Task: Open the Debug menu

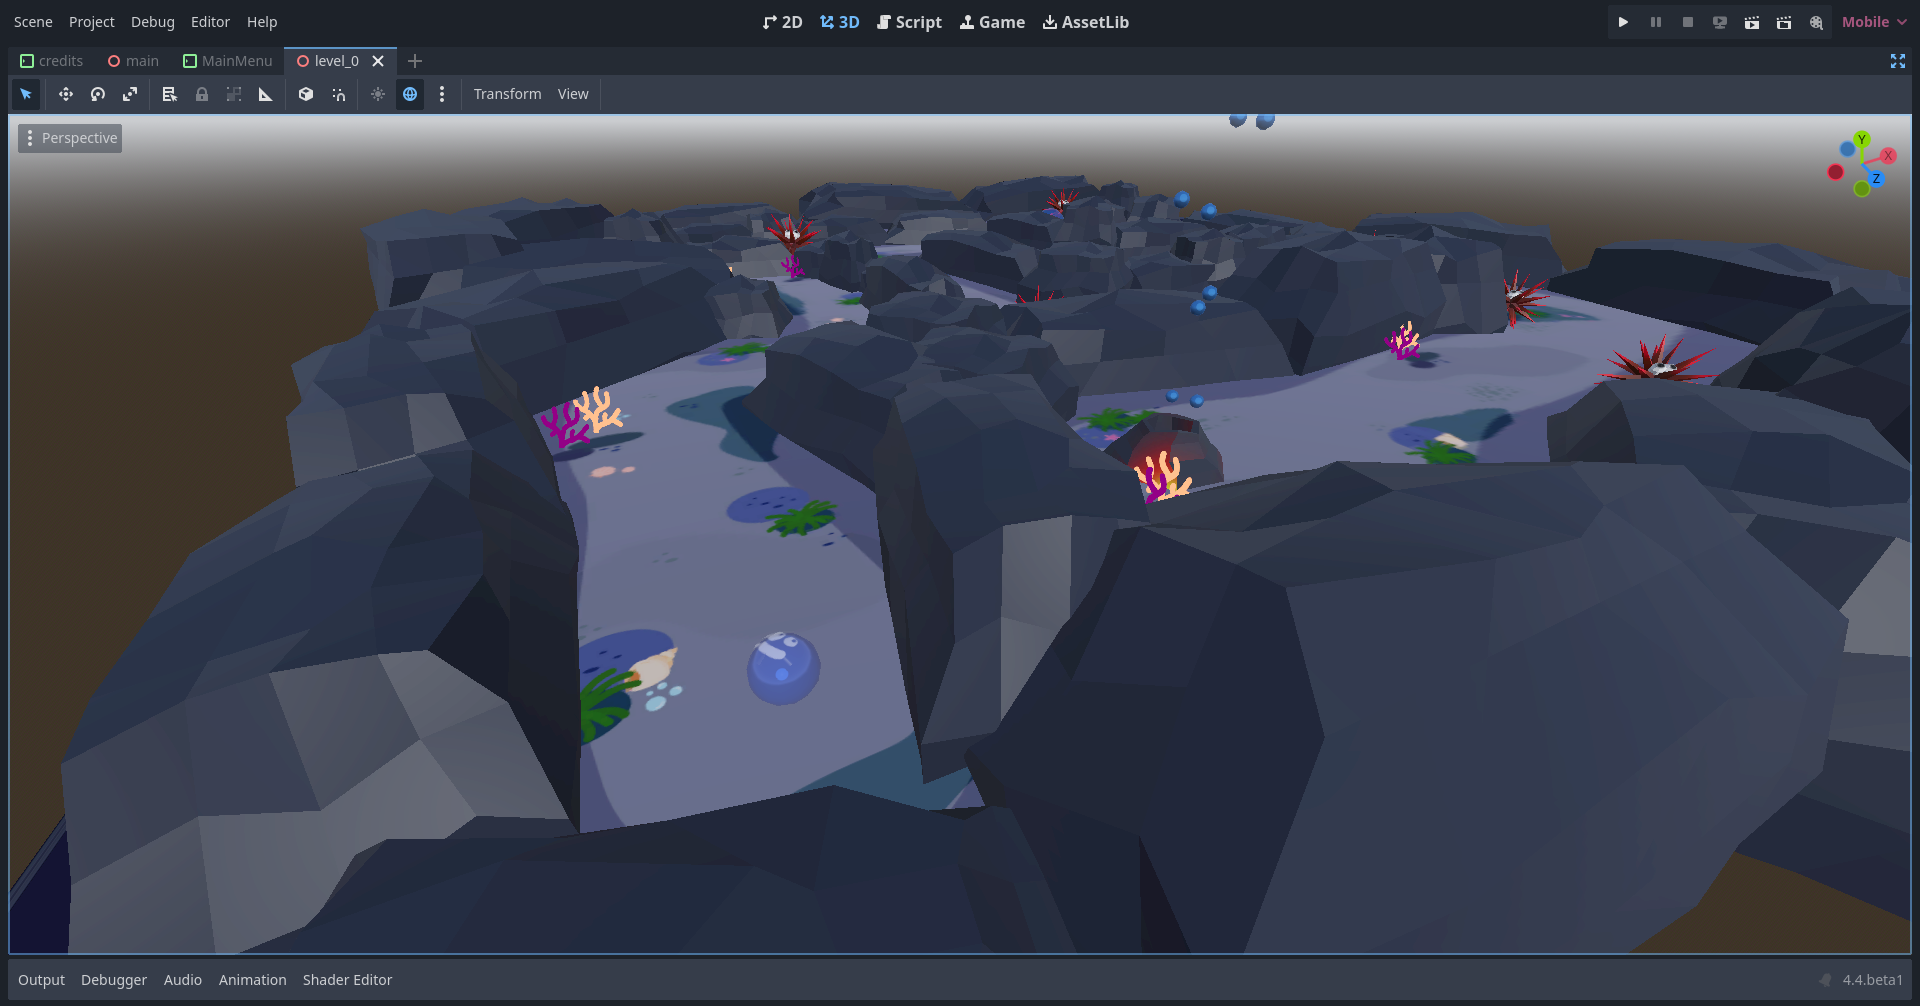Action: coord(153,22)
